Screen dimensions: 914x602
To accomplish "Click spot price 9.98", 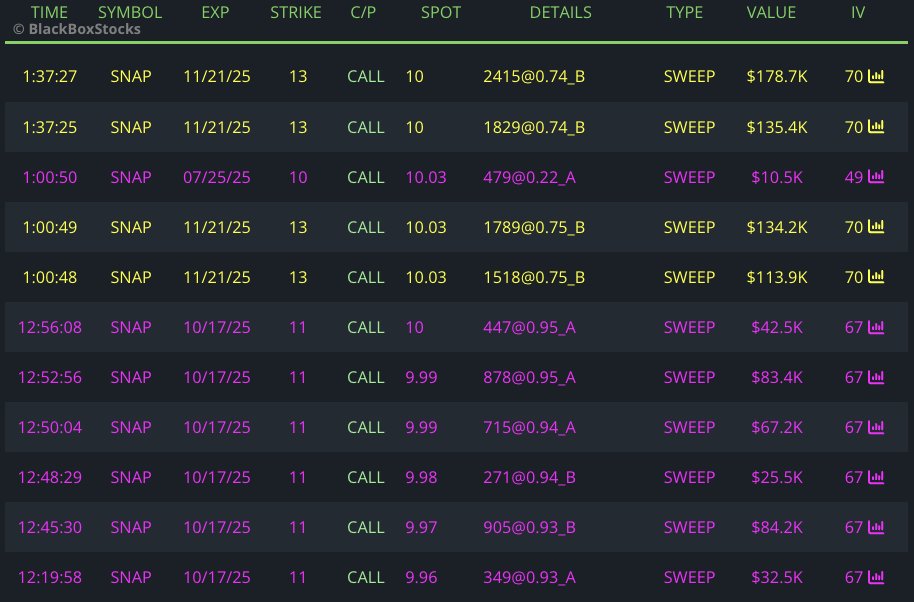I will pos(421,477).
